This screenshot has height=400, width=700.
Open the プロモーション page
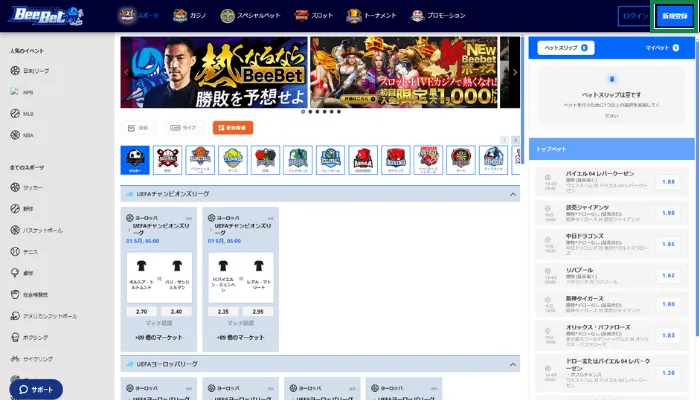click(438, 16)
